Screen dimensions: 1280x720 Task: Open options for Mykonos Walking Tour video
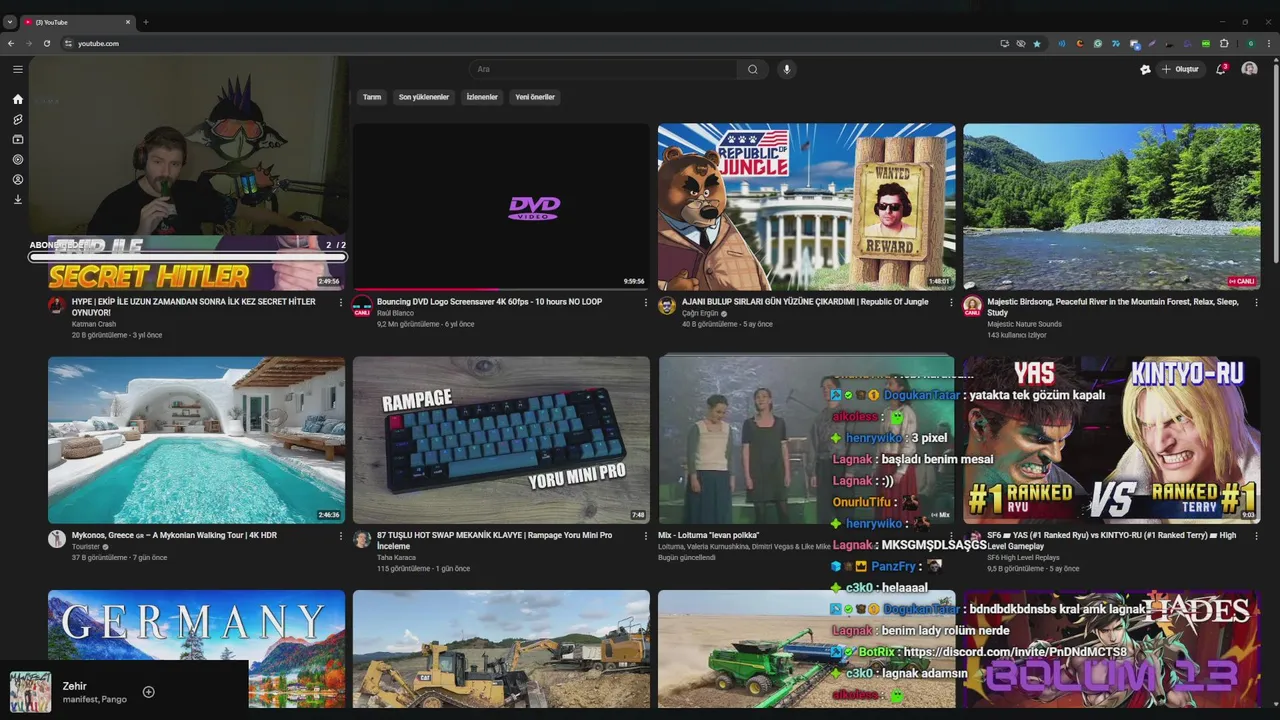340,536
